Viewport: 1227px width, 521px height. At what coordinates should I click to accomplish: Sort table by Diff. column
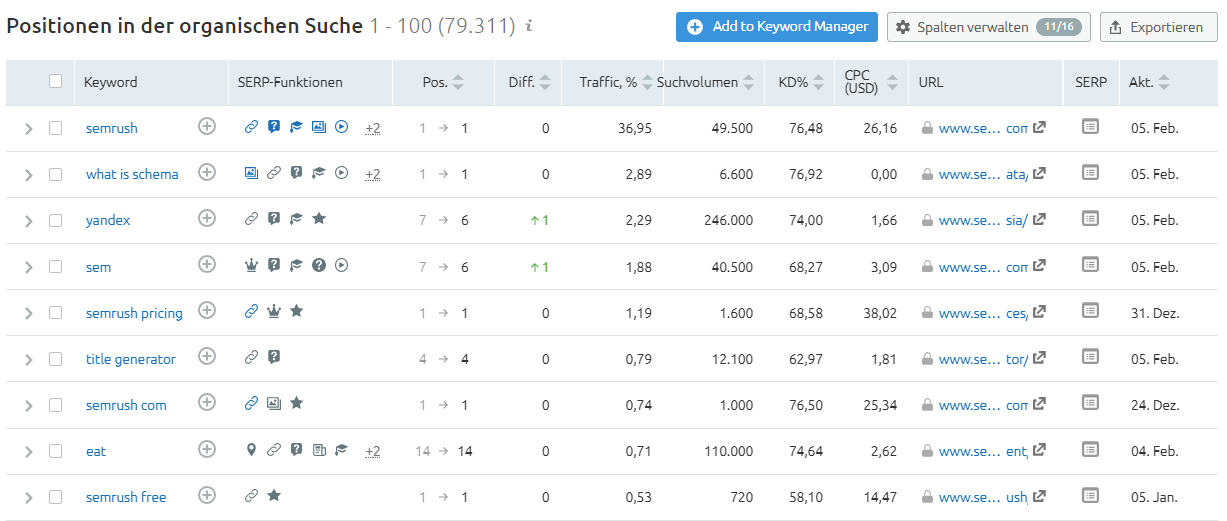pyautogui.click(x=530, y=82)
